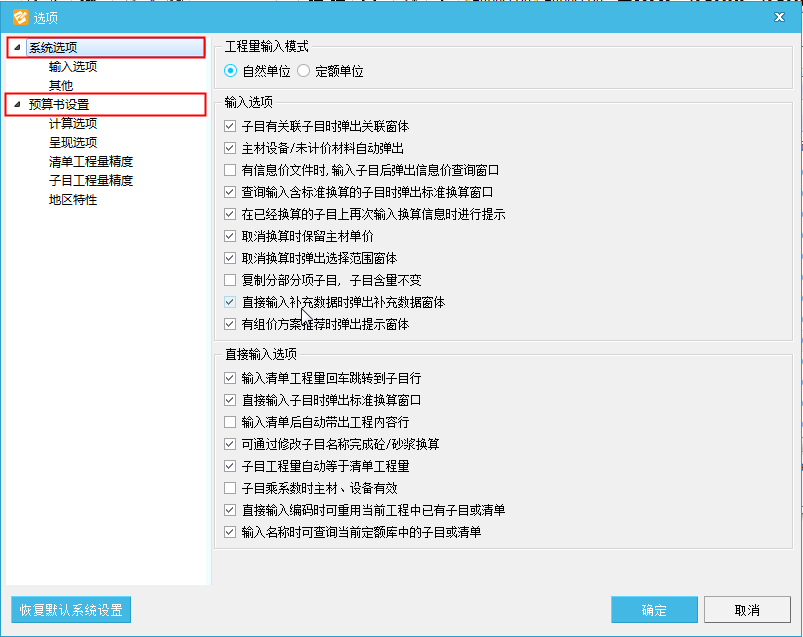Select 输入选项 in the tree

[73, 67]
